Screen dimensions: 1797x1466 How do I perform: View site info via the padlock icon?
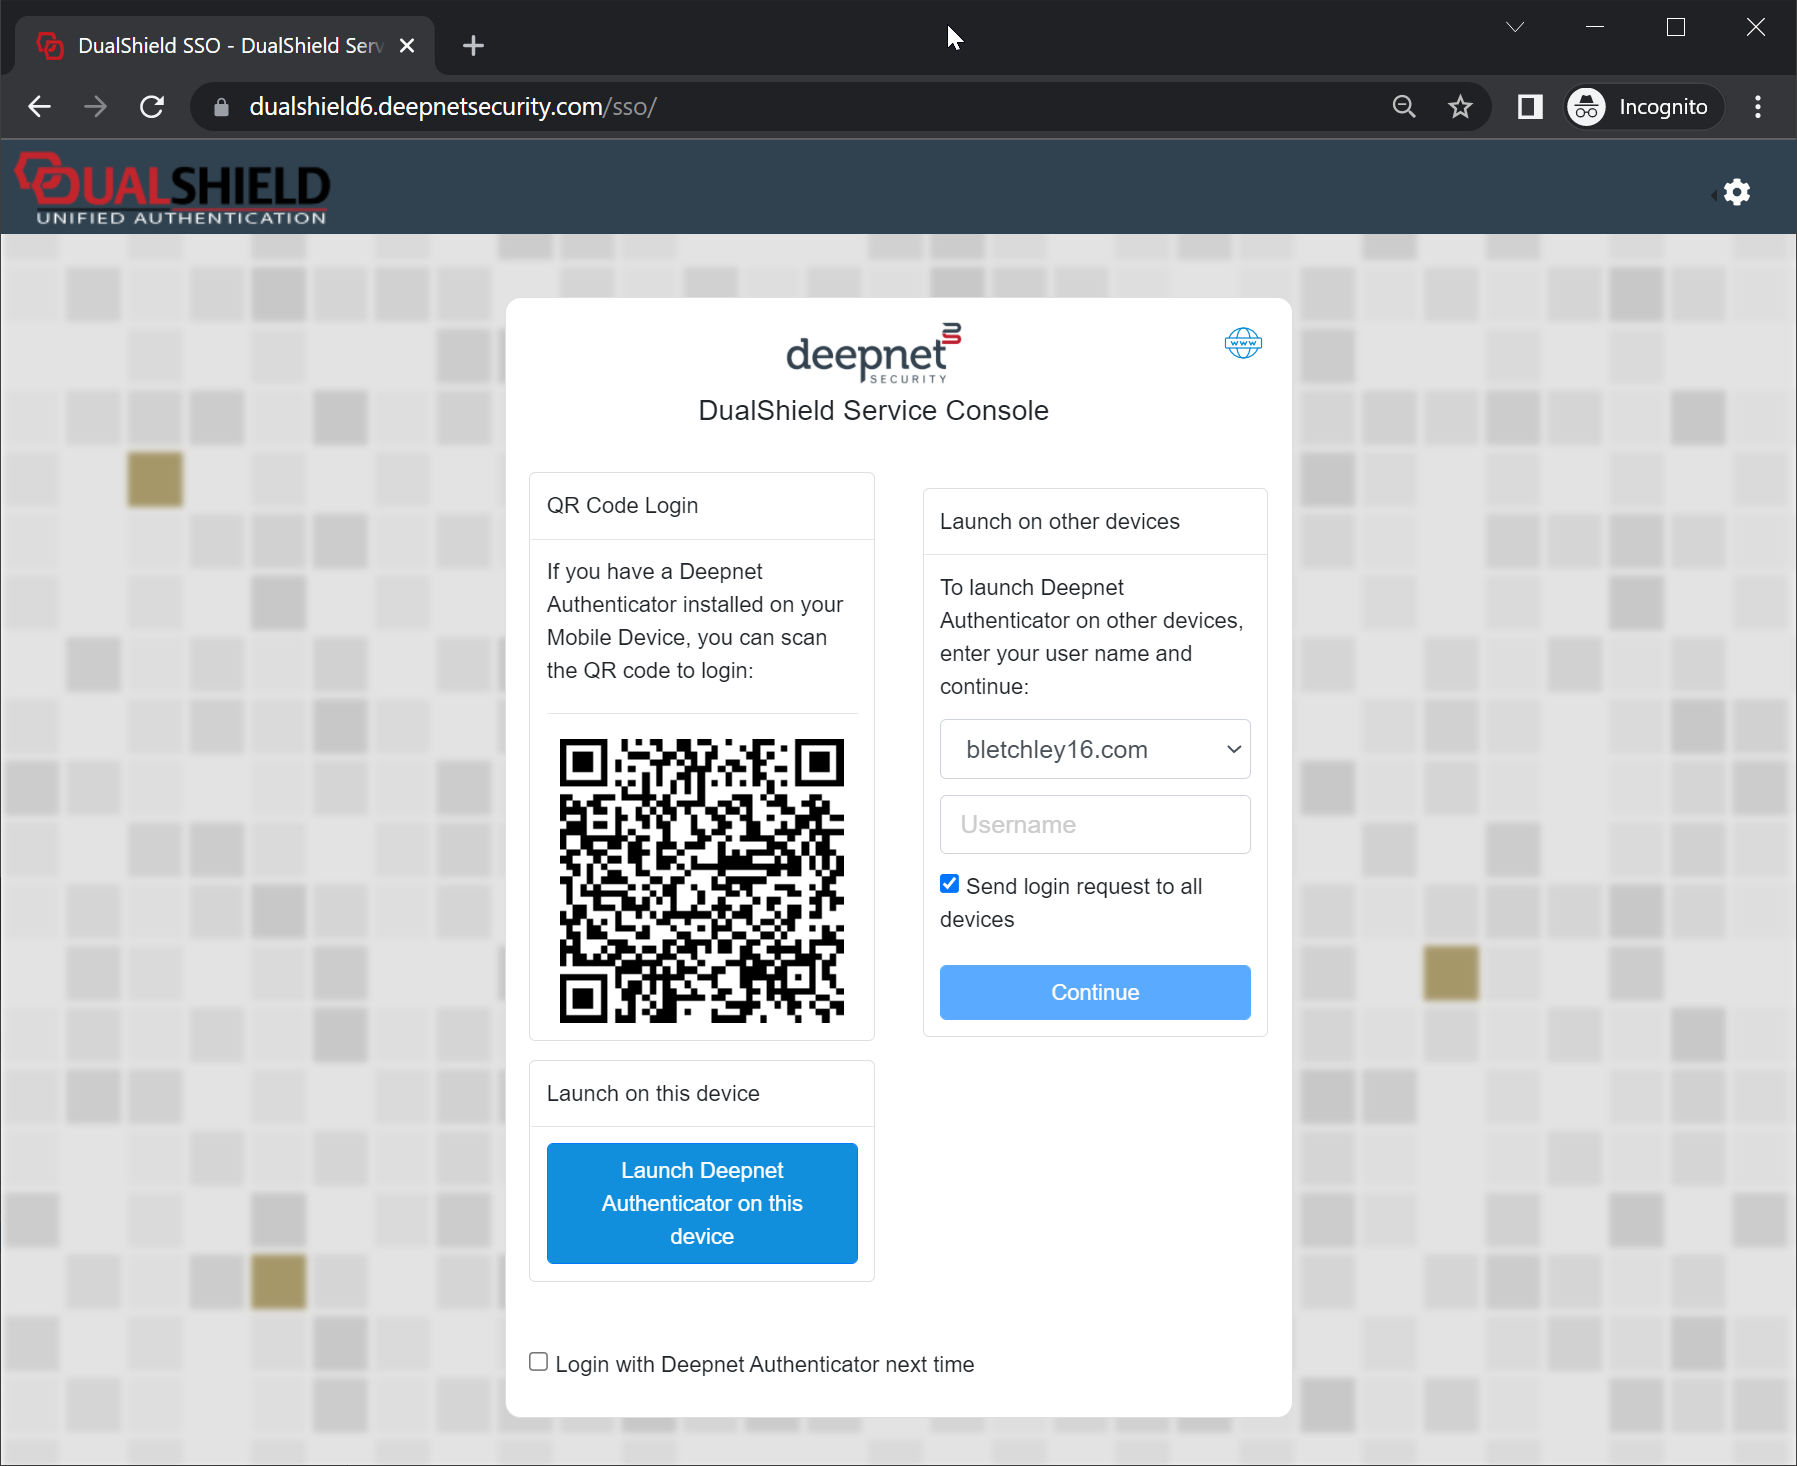click(222, 107)
